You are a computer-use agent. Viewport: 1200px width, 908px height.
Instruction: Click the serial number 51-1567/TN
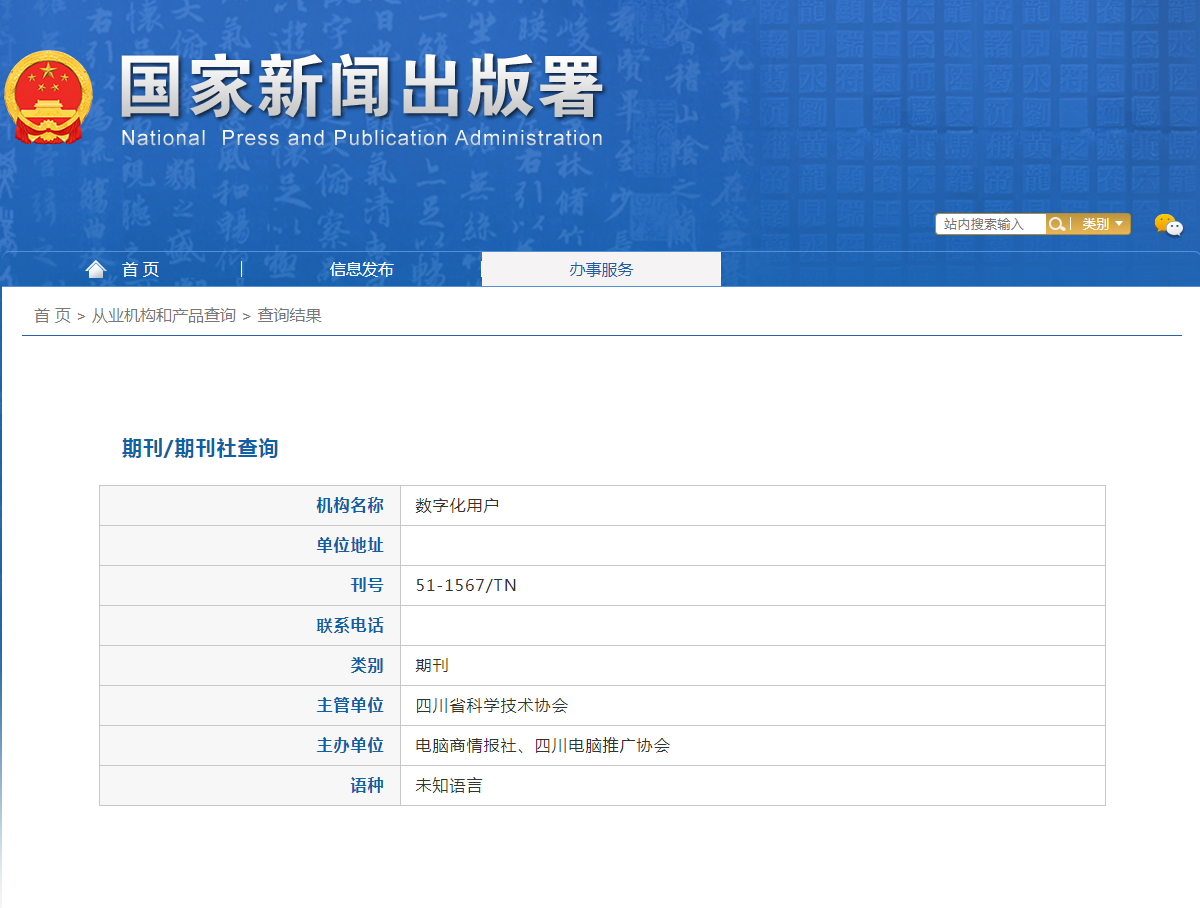[466, 586]
